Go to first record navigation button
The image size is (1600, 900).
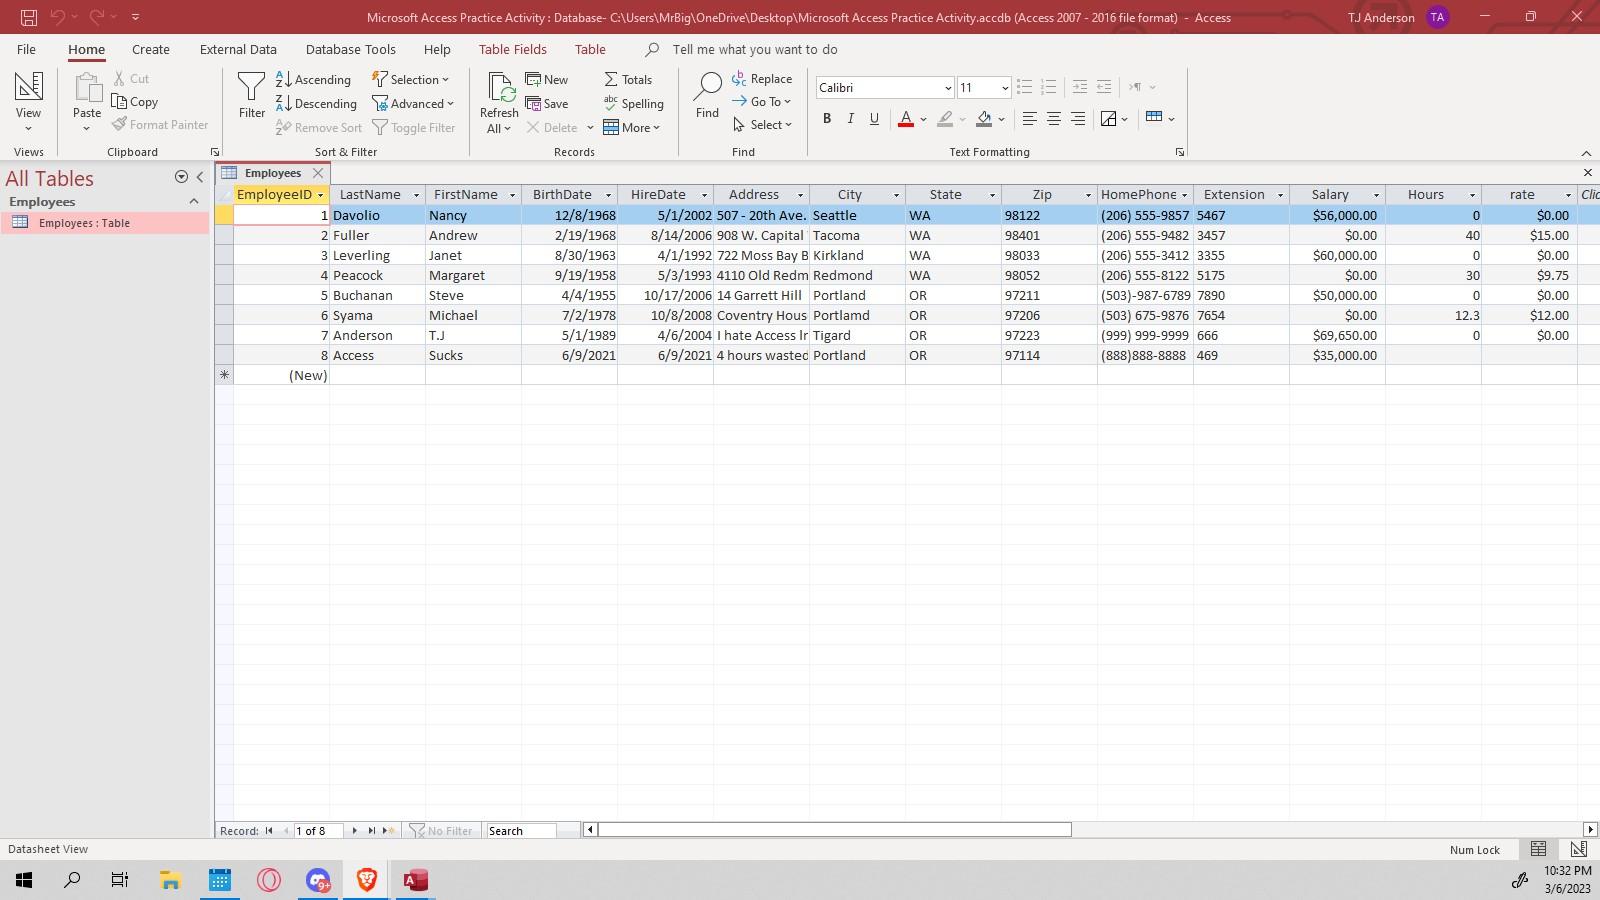[269, 831]
